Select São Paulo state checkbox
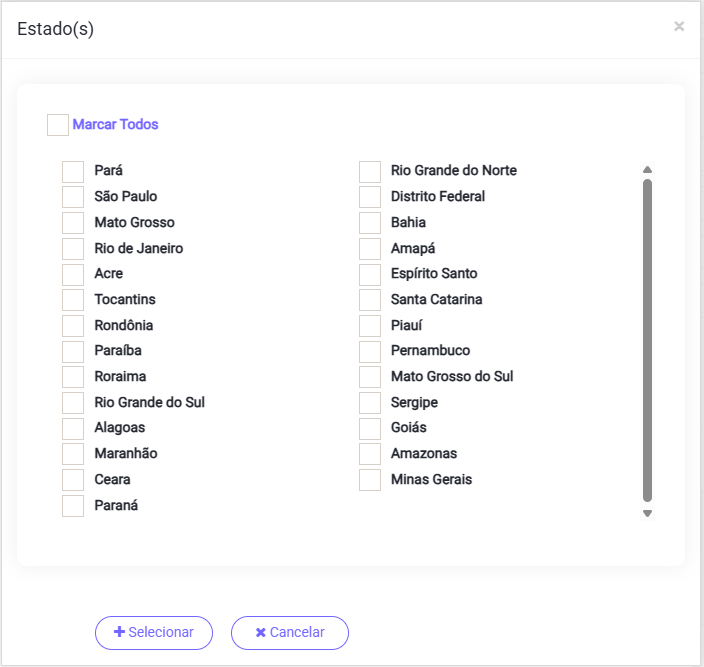Image resolution: width=704 pixels, height=667 pixels. click(73, 197)
